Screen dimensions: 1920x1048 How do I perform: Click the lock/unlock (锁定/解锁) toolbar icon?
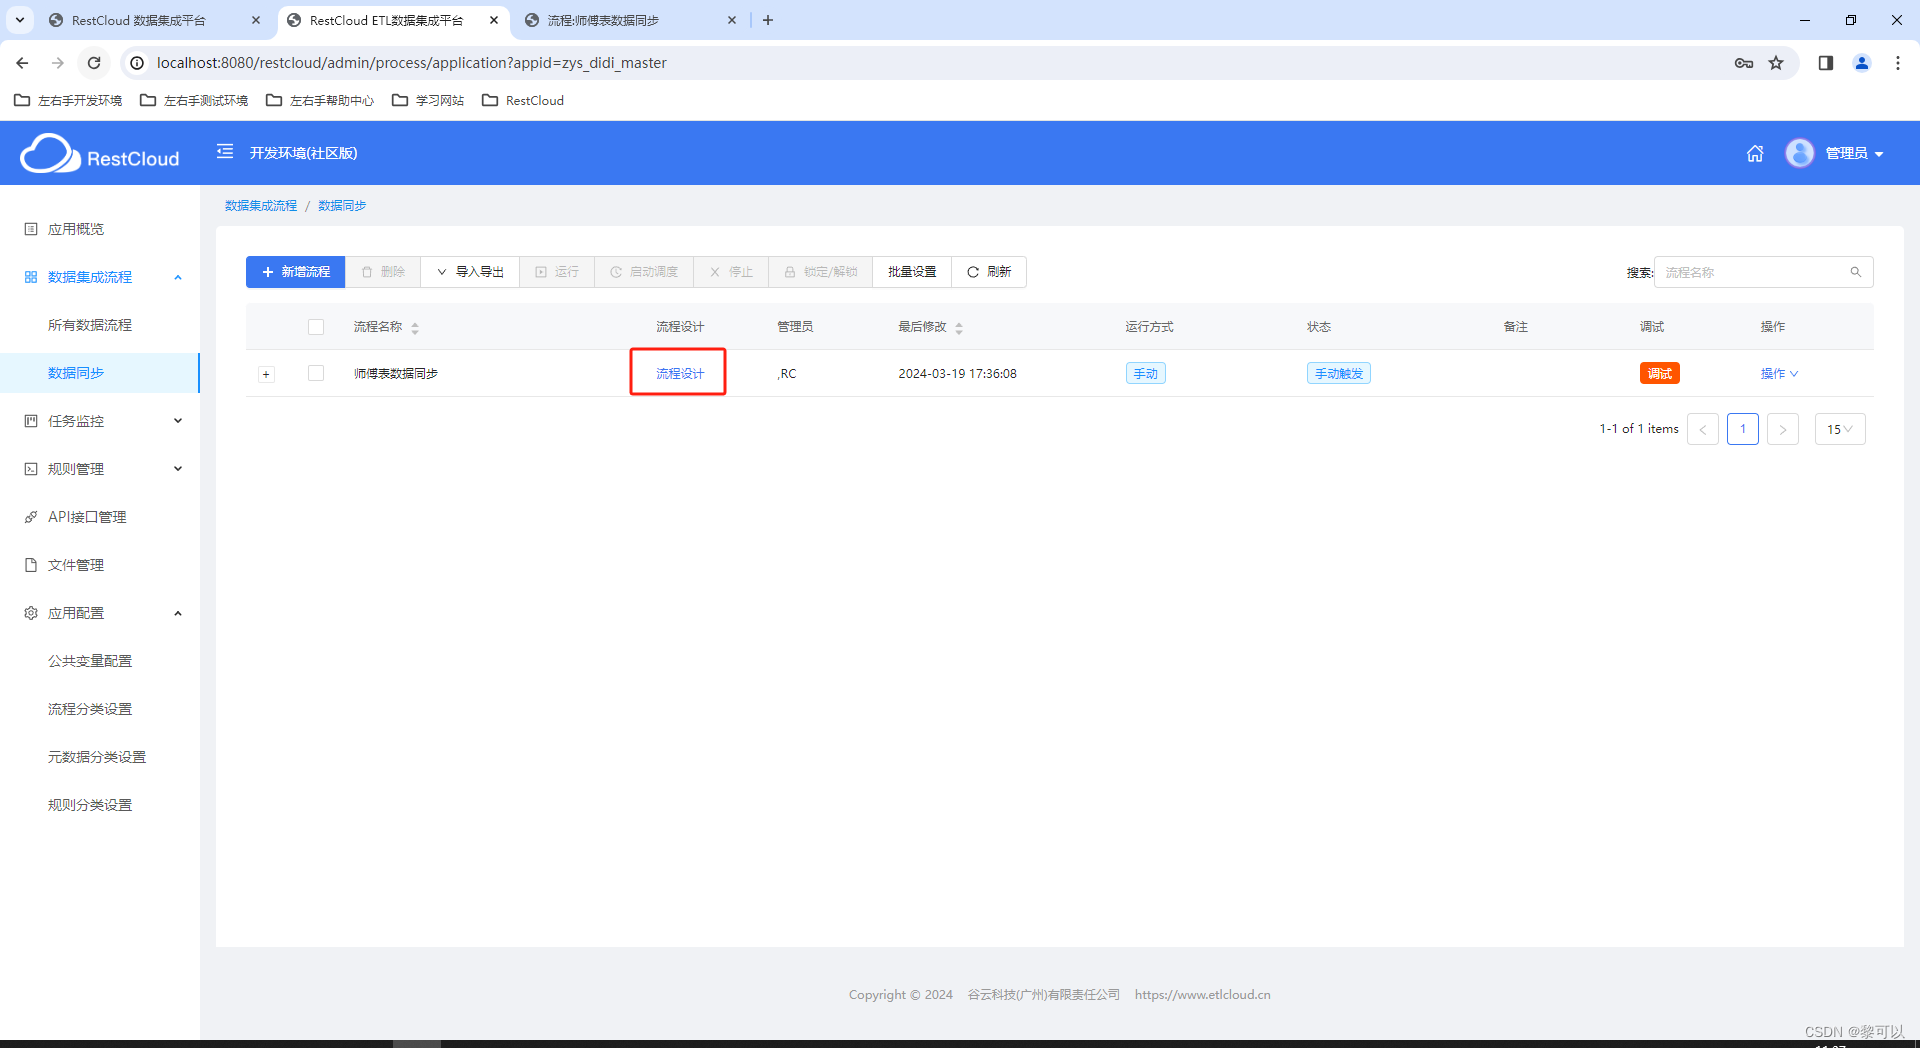coord(819,271)
